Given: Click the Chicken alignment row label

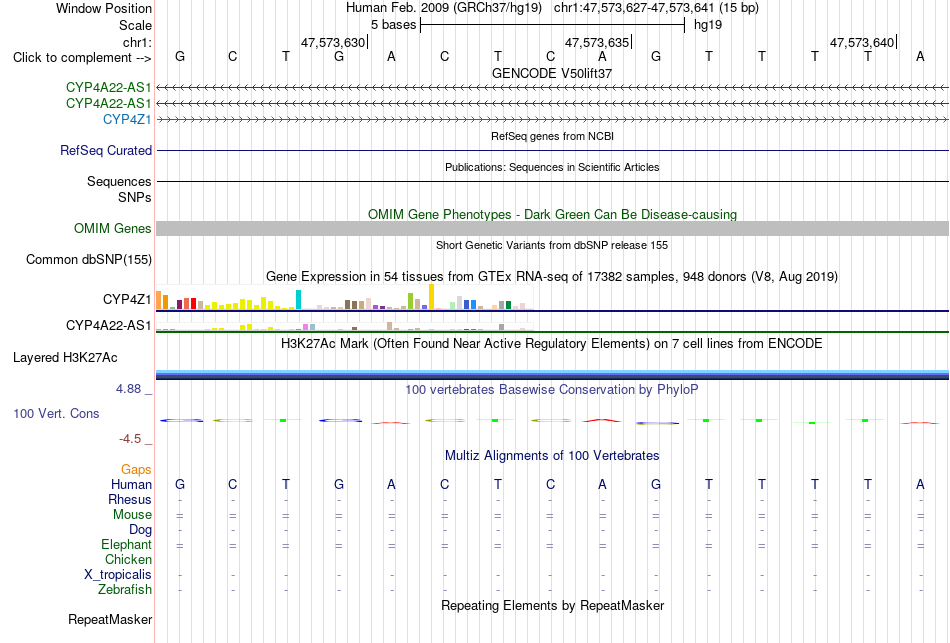Looking at the screenshot, I should (x=128, y=559).
